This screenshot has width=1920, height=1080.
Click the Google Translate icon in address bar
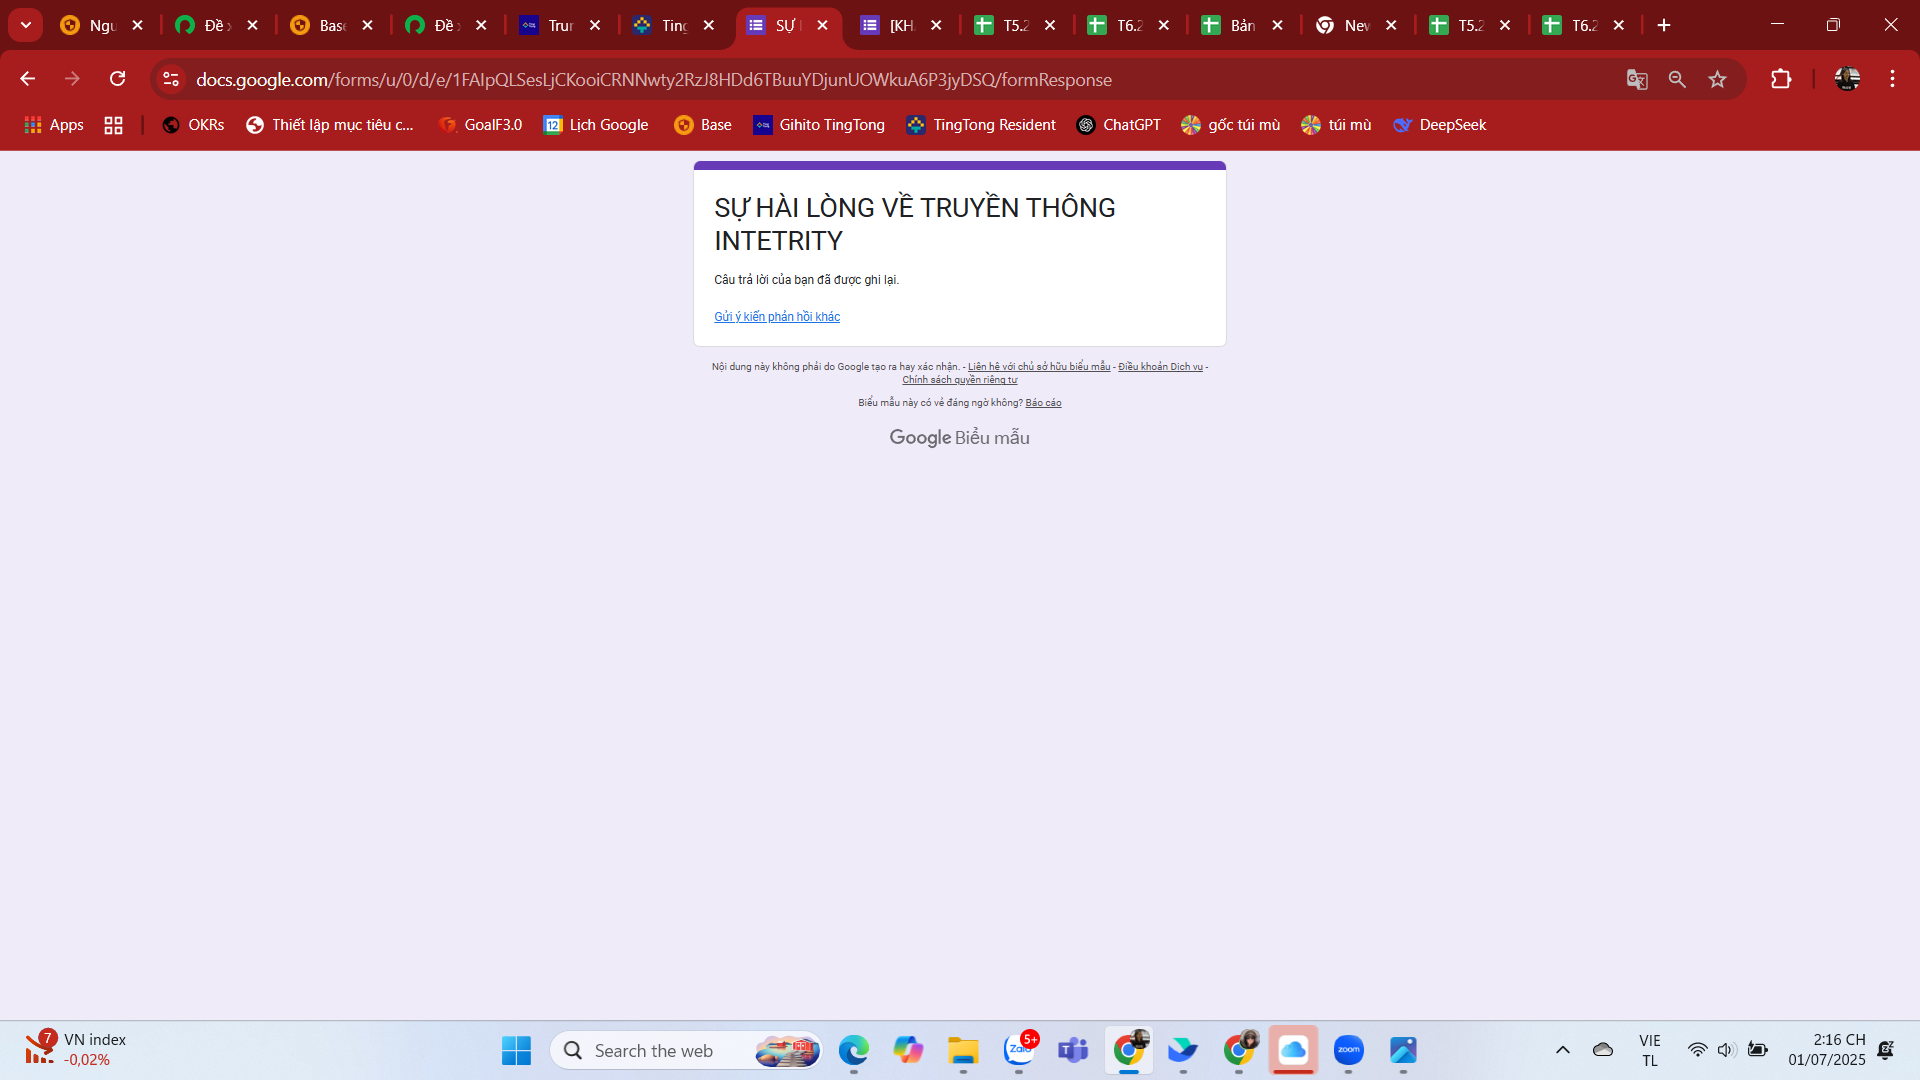(x=1636, y=79)
